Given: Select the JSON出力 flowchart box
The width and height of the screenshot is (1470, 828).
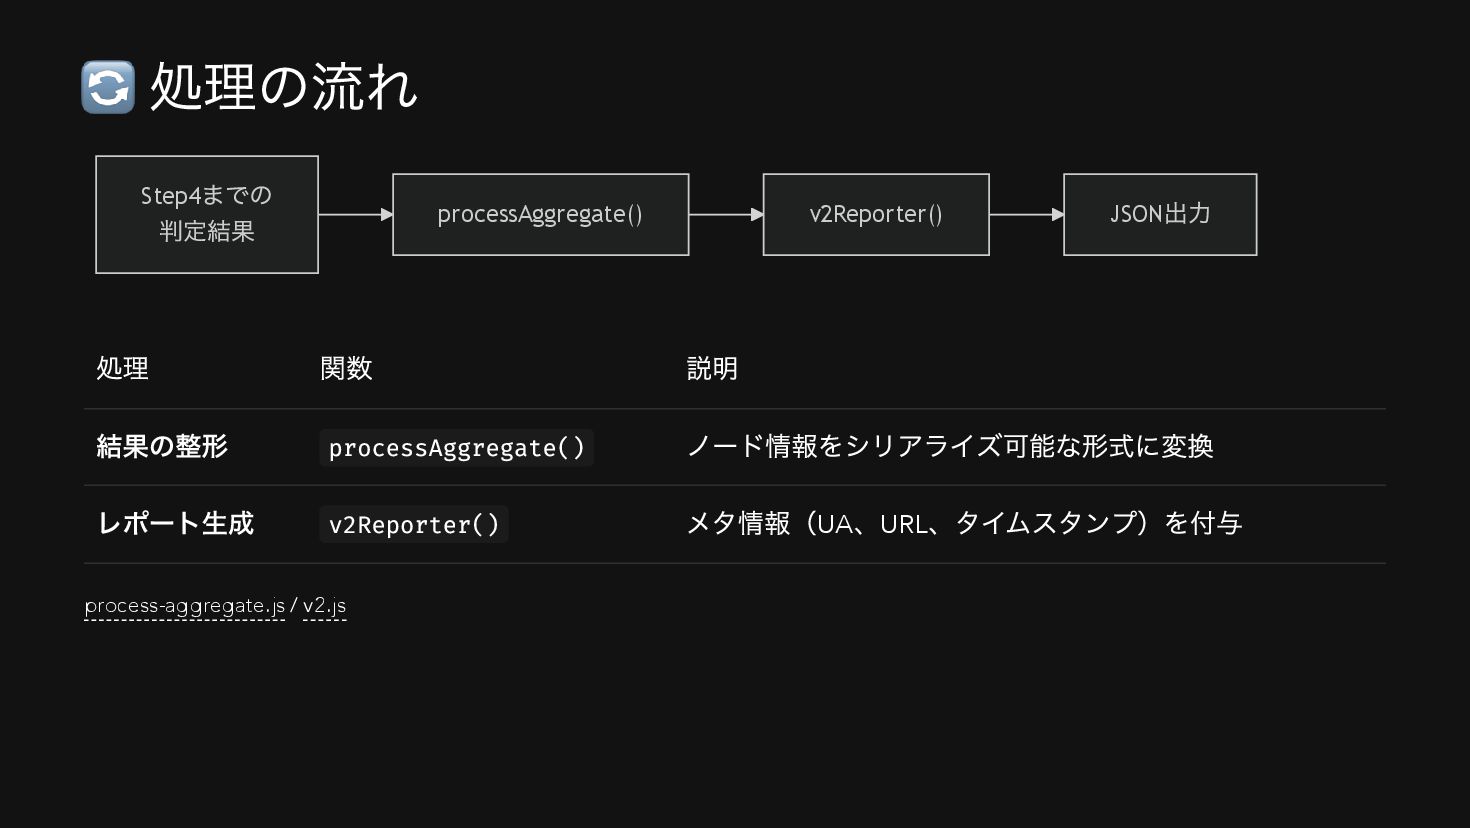Looking at the screenshot, I should tap(1160, 214).
